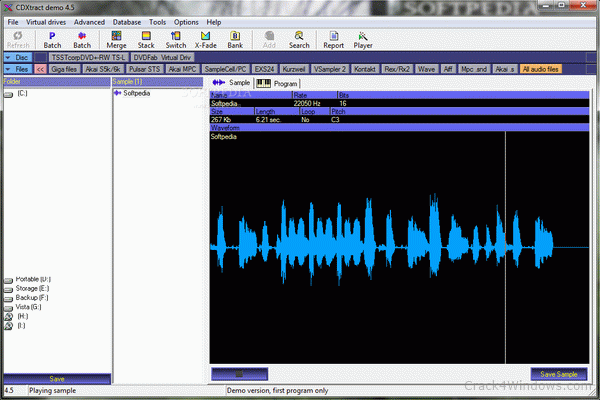Click the Stack toolbar icon
Image resolution: width=600 pixels, height=400 pixels.
(x=146, y=40)
